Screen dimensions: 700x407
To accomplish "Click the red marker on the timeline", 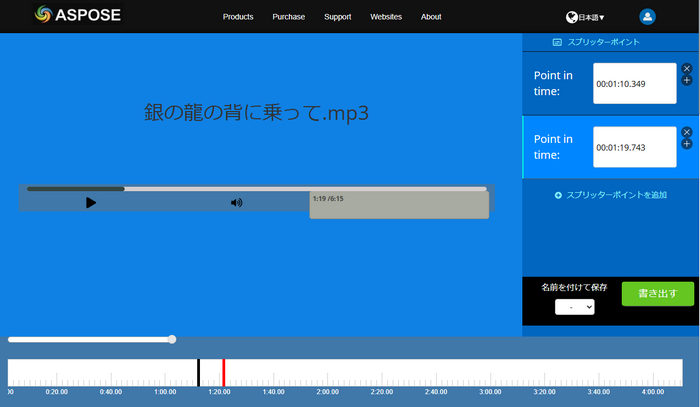I will click(224, 372).
